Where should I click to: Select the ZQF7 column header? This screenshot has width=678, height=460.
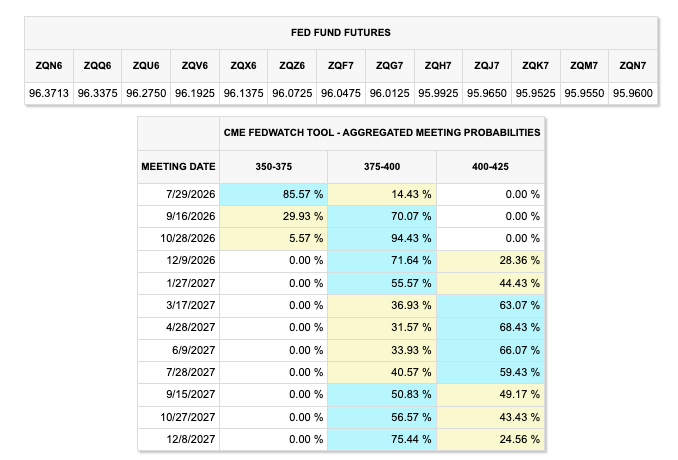tap(341, 66)
